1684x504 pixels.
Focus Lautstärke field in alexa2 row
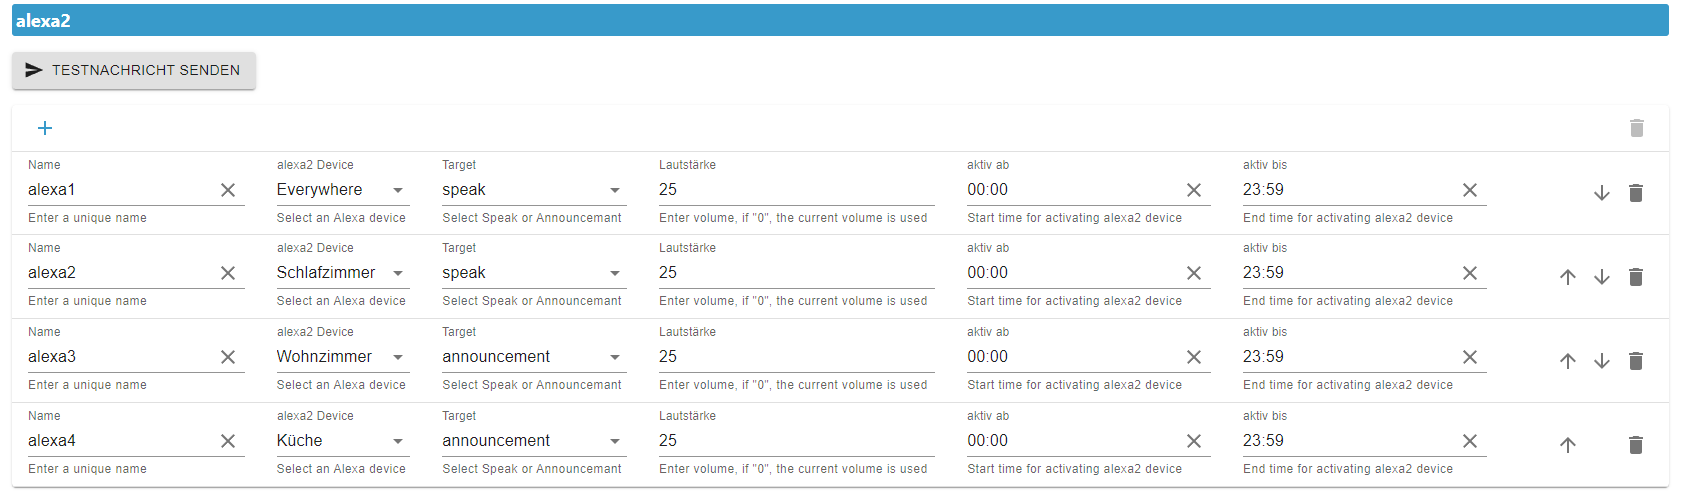click(797, 273)
